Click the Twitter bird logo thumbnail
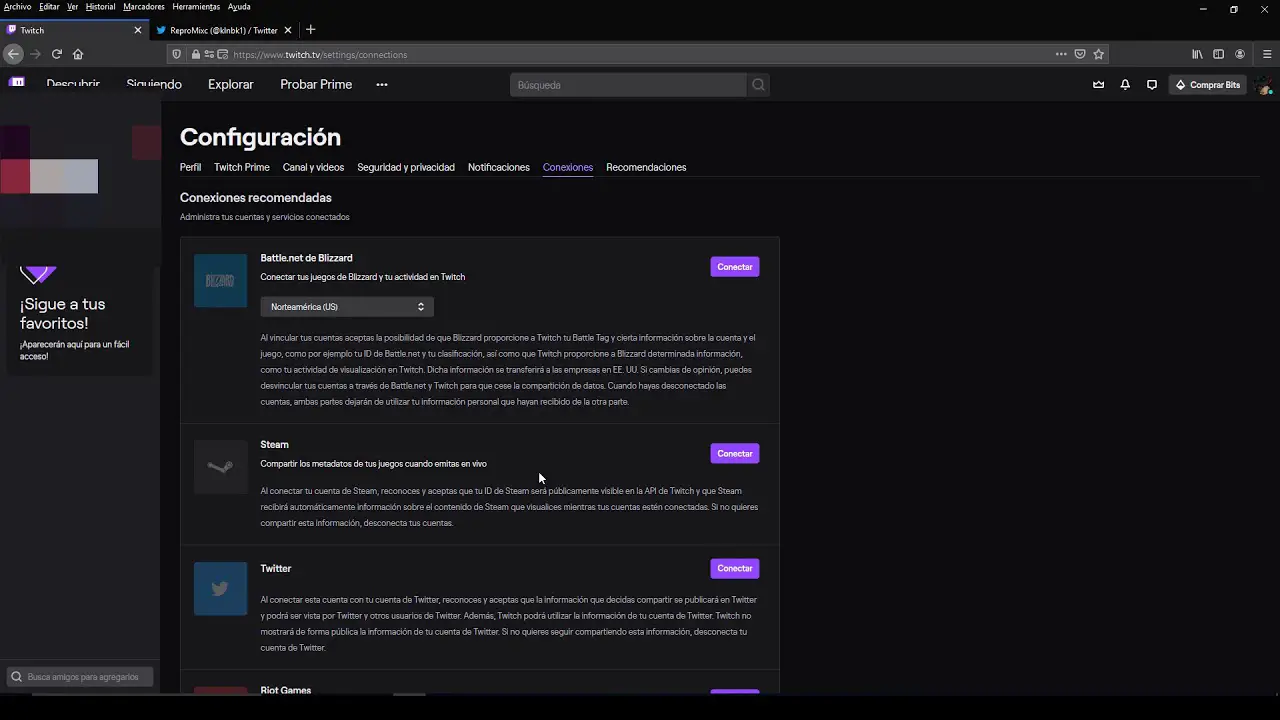This screenshot has width=1280, height=720. [220, 589]
